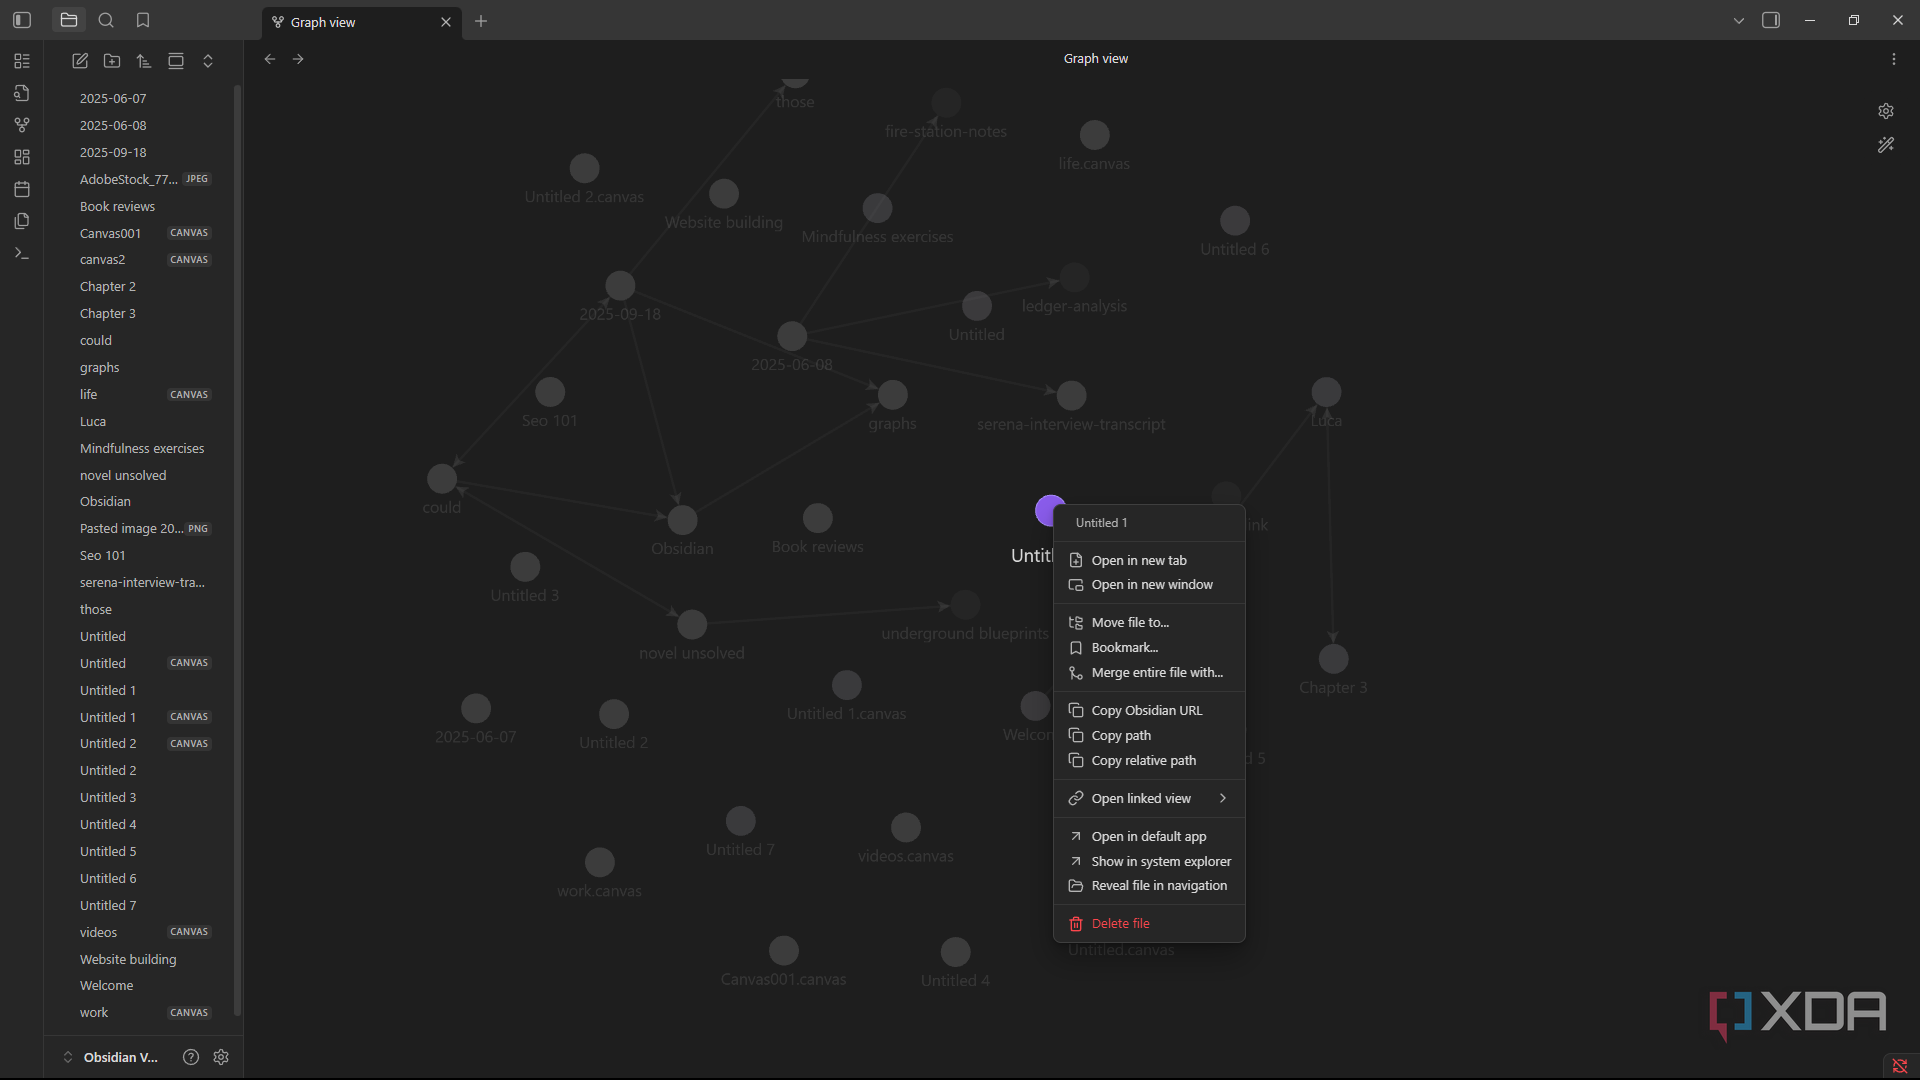This screenshot has height=1080, width=1920.
Task: Select Open in new window
Action: (1149, 585)
